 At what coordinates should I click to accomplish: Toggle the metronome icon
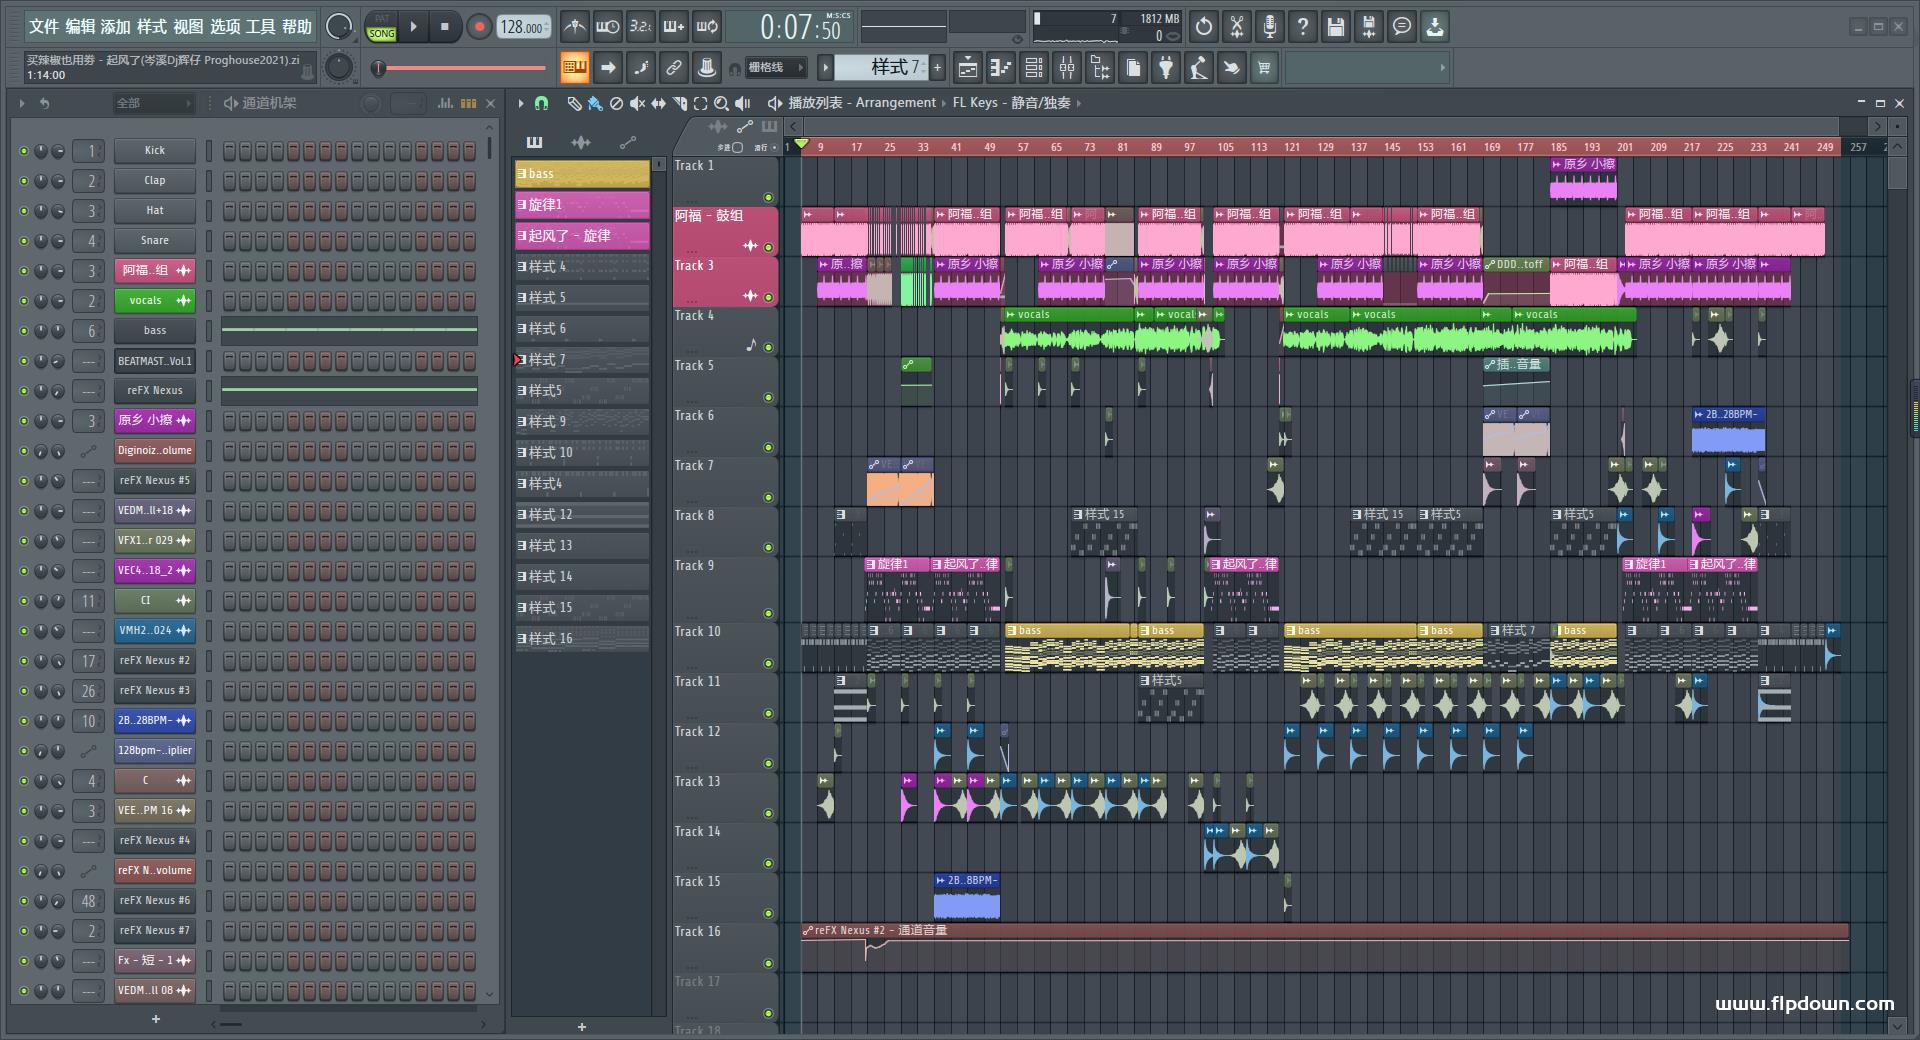coord(574,27)
